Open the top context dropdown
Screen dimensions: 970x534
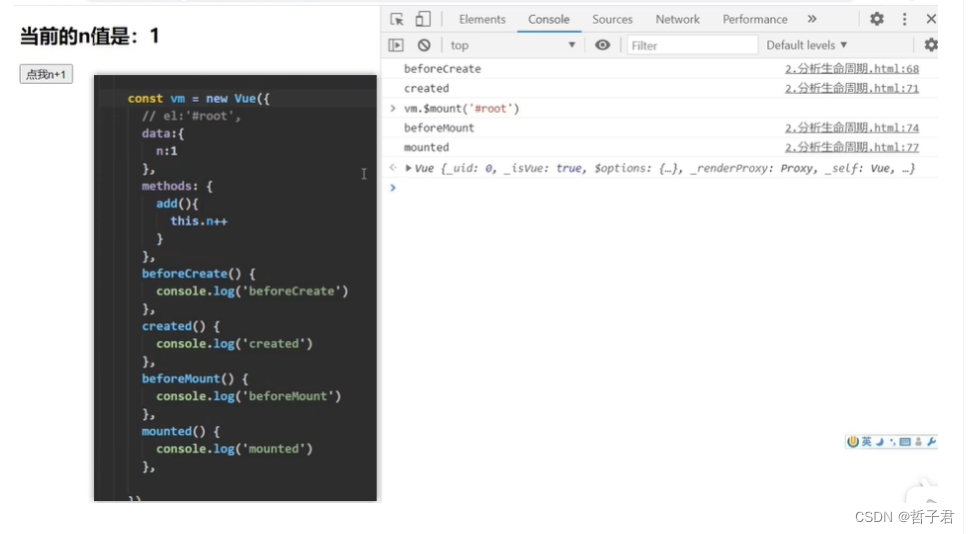click(513, 45)
